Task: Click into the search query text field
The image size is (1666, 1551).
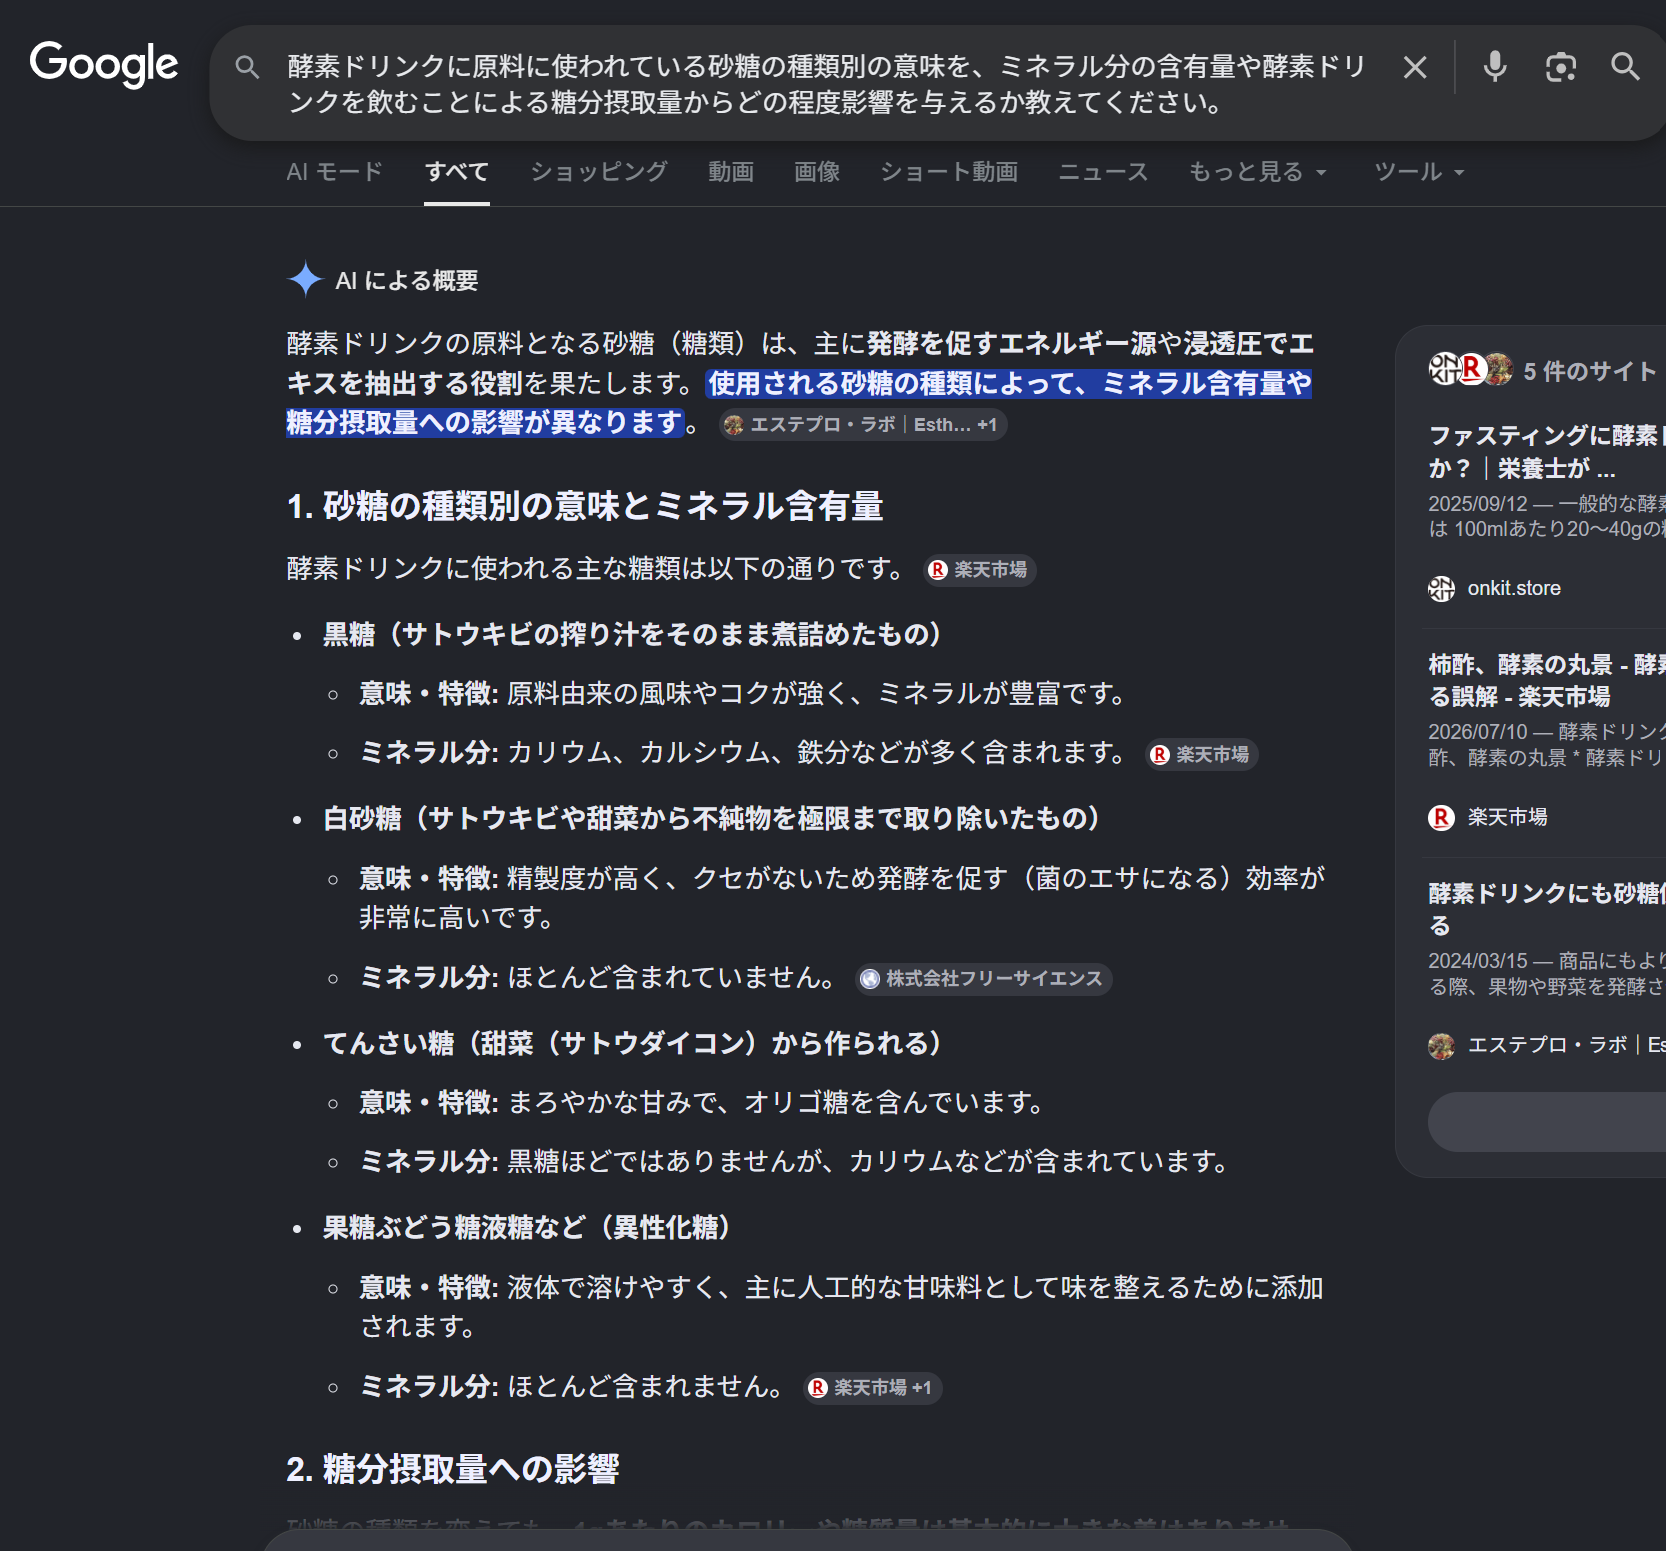Action: tap(828, 84)
